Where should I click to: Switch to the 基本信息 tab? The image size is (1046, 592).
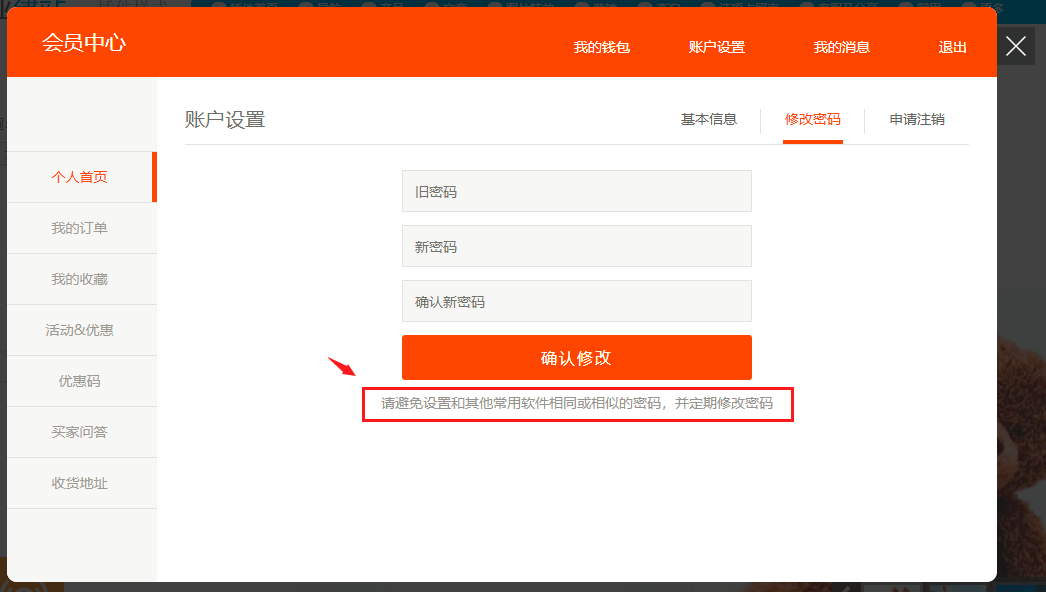(708, 119)
